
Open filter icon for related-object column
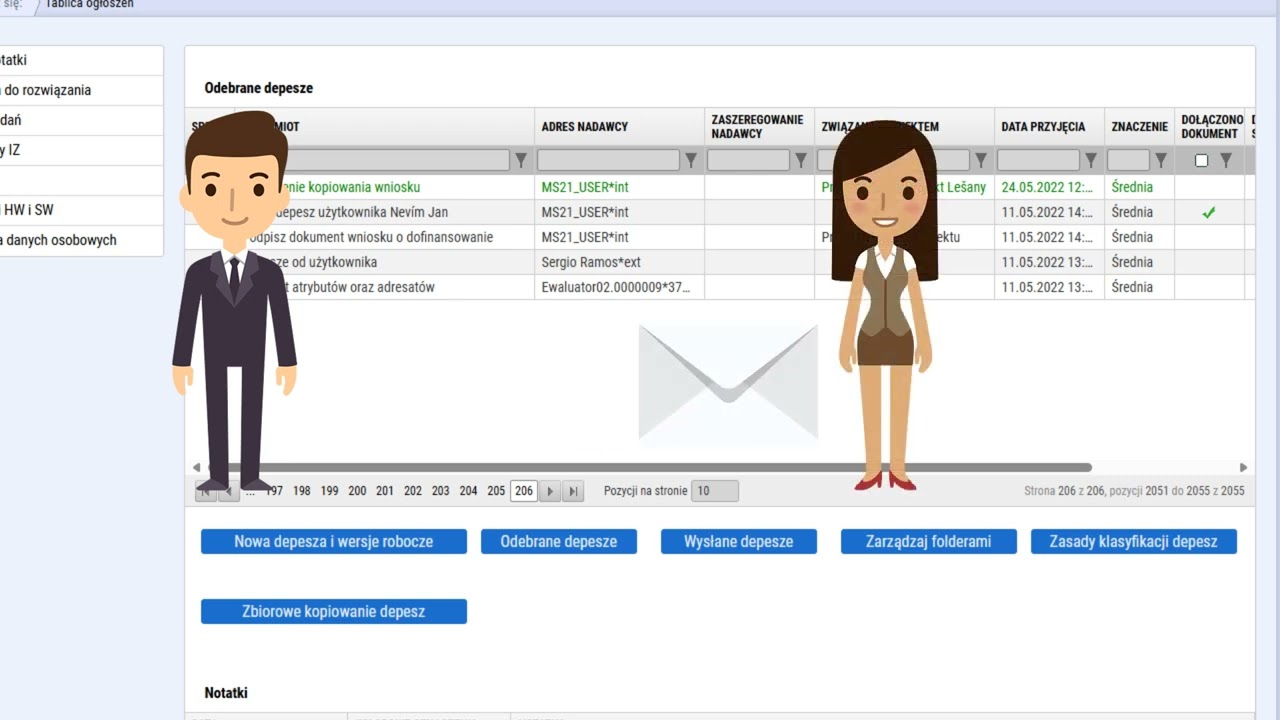click(x=981, y=160)
